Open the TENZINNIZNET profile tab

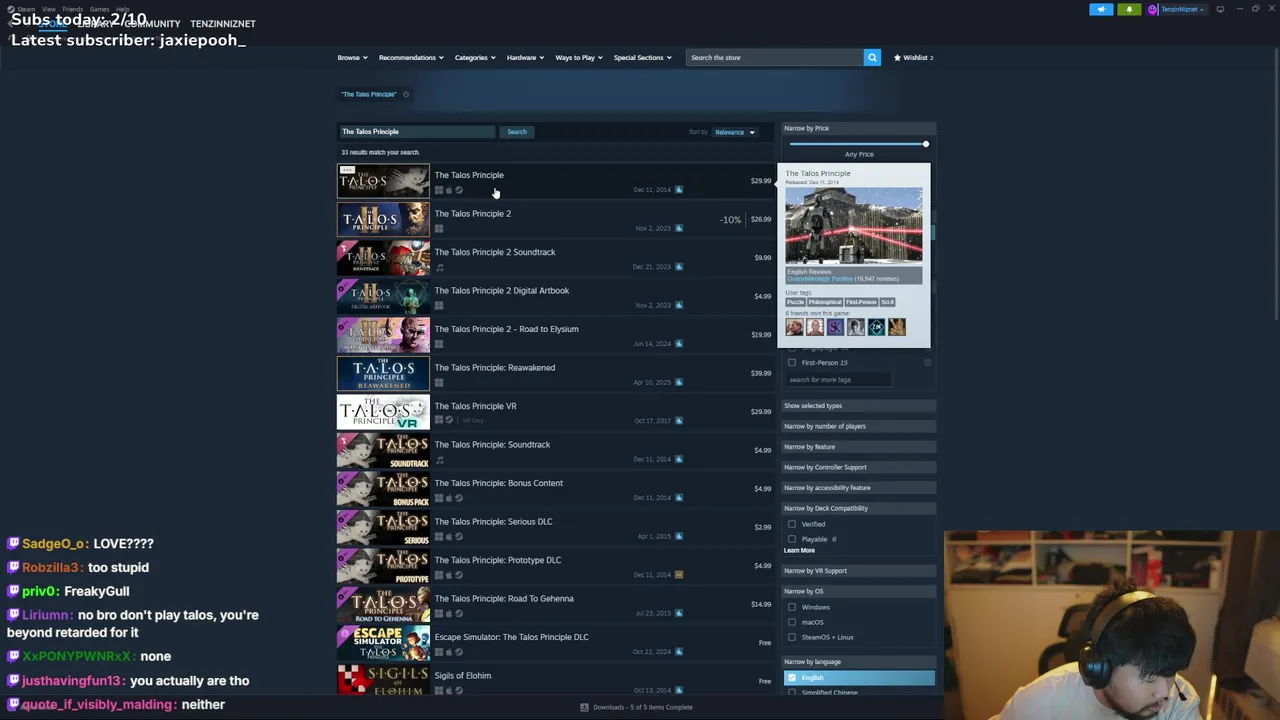(x=223, y=23)
